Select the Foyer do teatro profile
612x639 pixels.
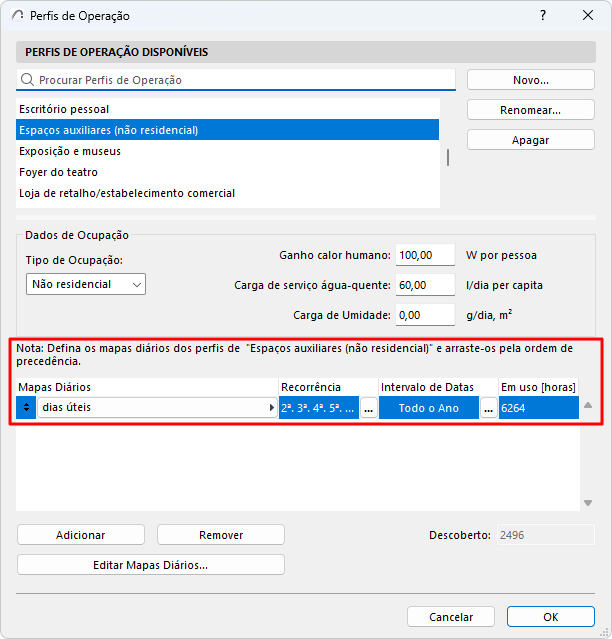(x=227, y=172)
